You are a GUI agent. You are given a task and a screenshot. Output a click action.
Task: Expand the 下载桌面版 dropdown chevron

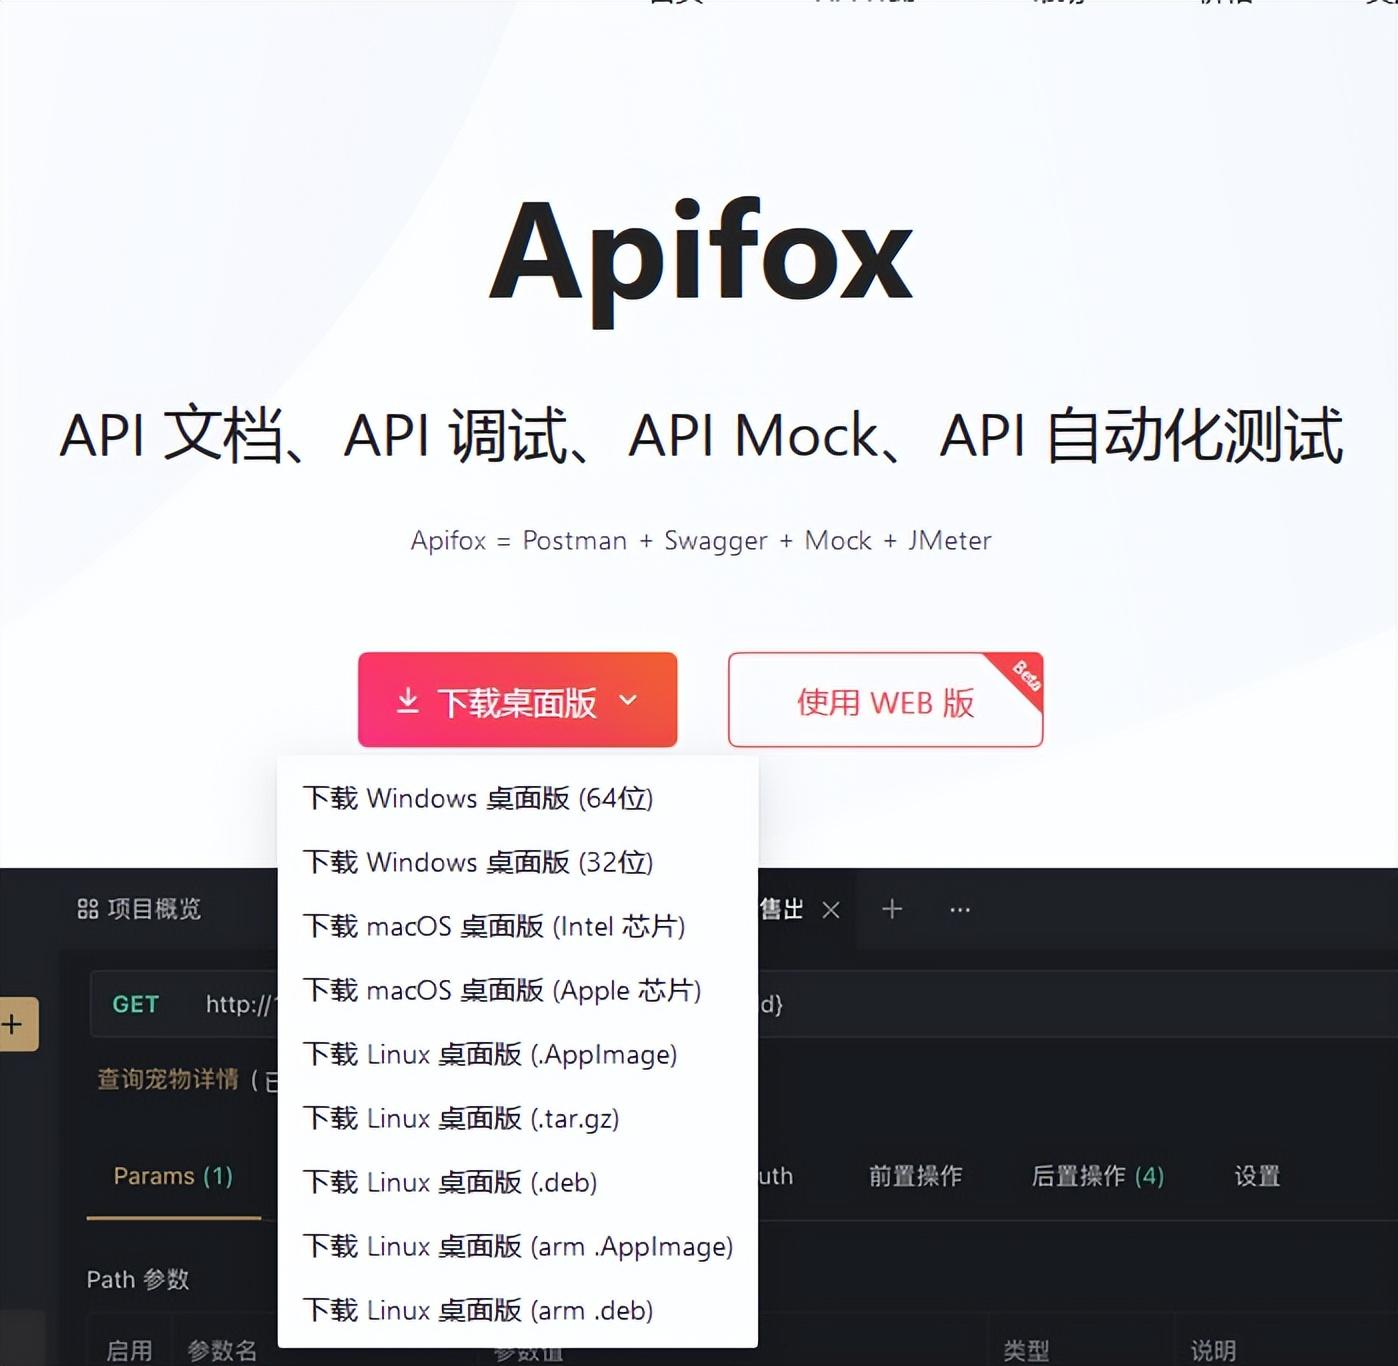[628, 700]
